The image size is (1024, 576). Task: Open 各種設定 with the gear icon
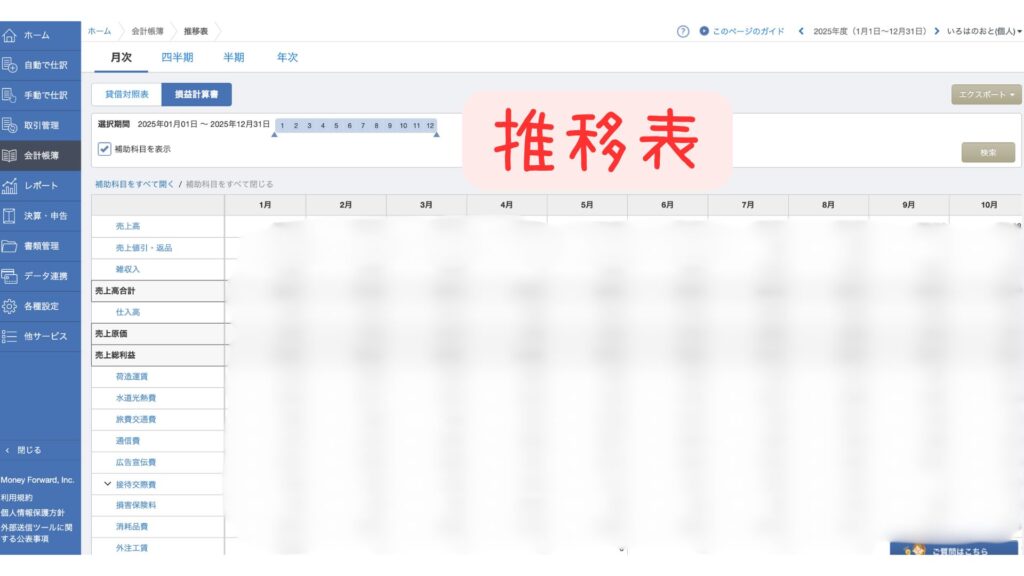[10, 306]
